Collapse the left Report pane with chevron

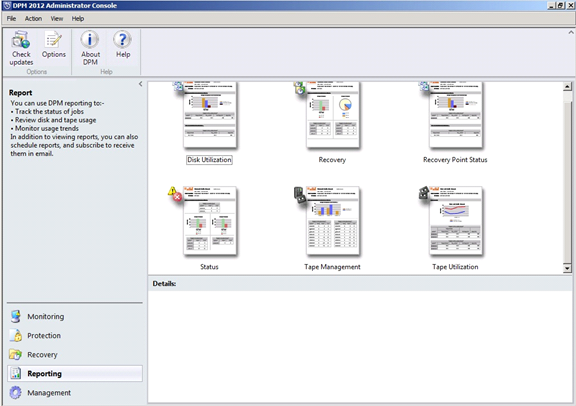point(140,84)
